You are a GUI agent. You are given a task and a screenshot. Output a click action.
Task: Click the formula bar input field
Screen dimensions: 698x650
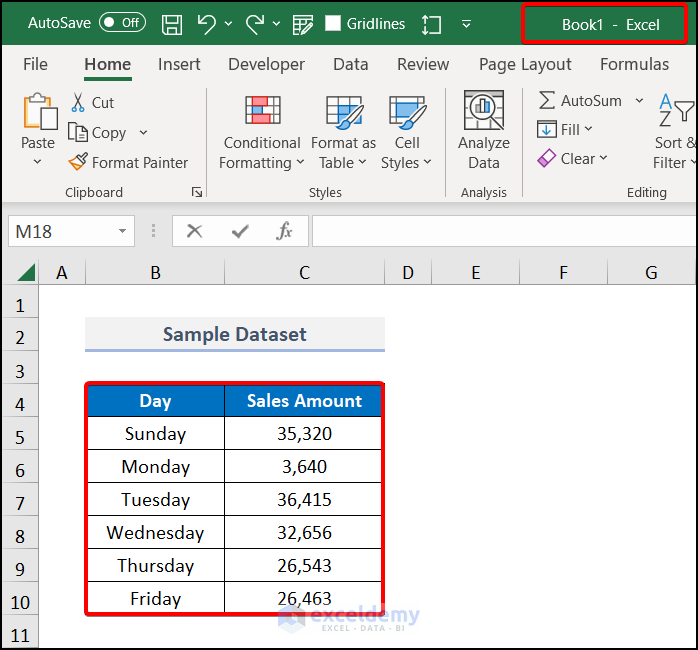click(500, 231)
